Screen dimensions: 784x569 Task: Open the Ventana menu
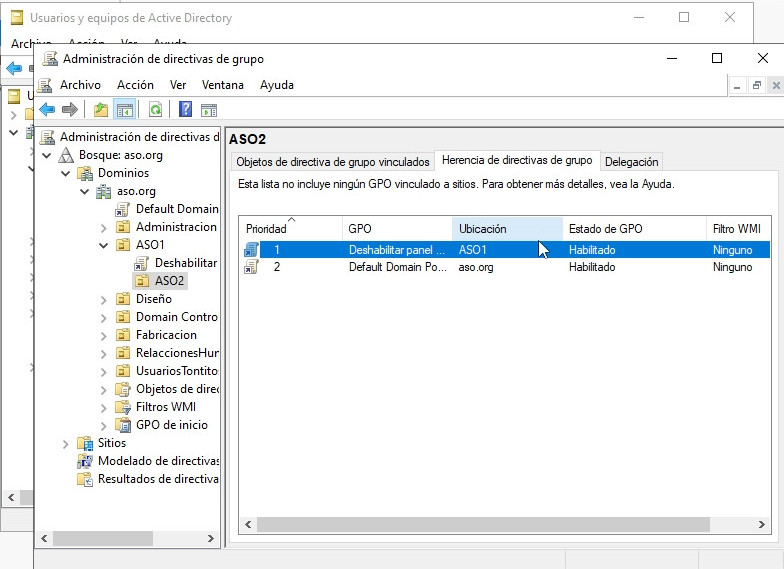(x=222, y=85)
